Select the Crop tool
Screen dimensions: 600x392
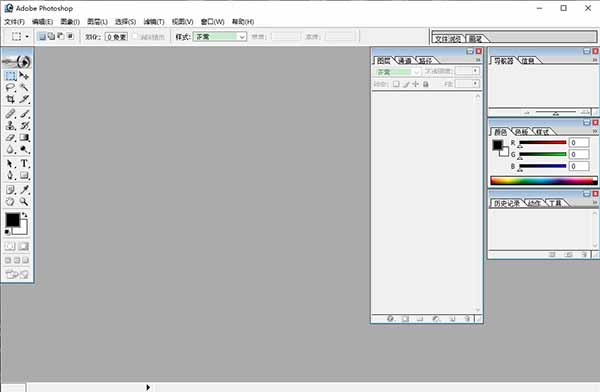tap(11, 100)
